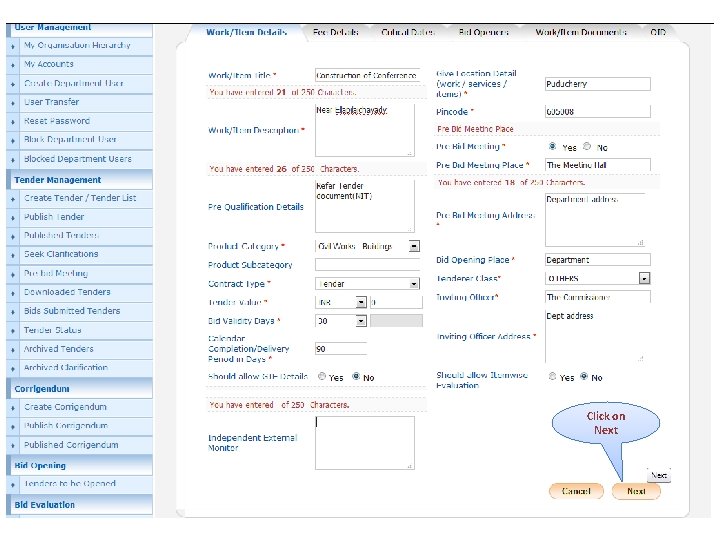Image resolution: width=720 pixels, height=540 pixels.
Task: Click the Pincode field
Action: click(x=597, y=112)
